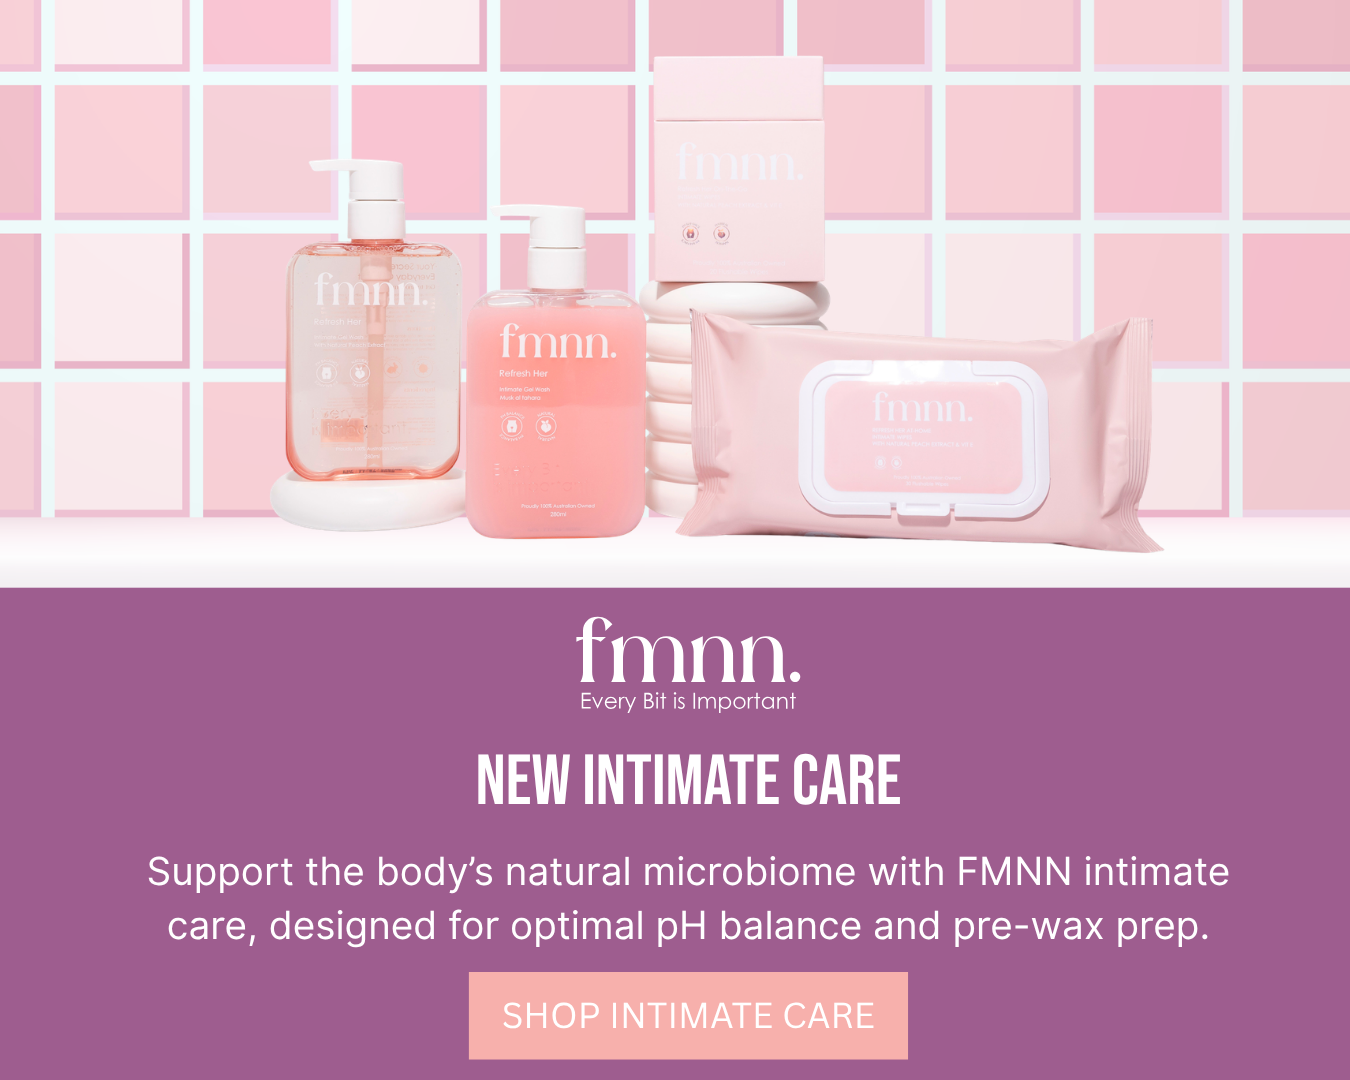Click the fmnn. logo on pink bottle
This screenshot has width=1350, height=1080.
click(x=557, y=342)
